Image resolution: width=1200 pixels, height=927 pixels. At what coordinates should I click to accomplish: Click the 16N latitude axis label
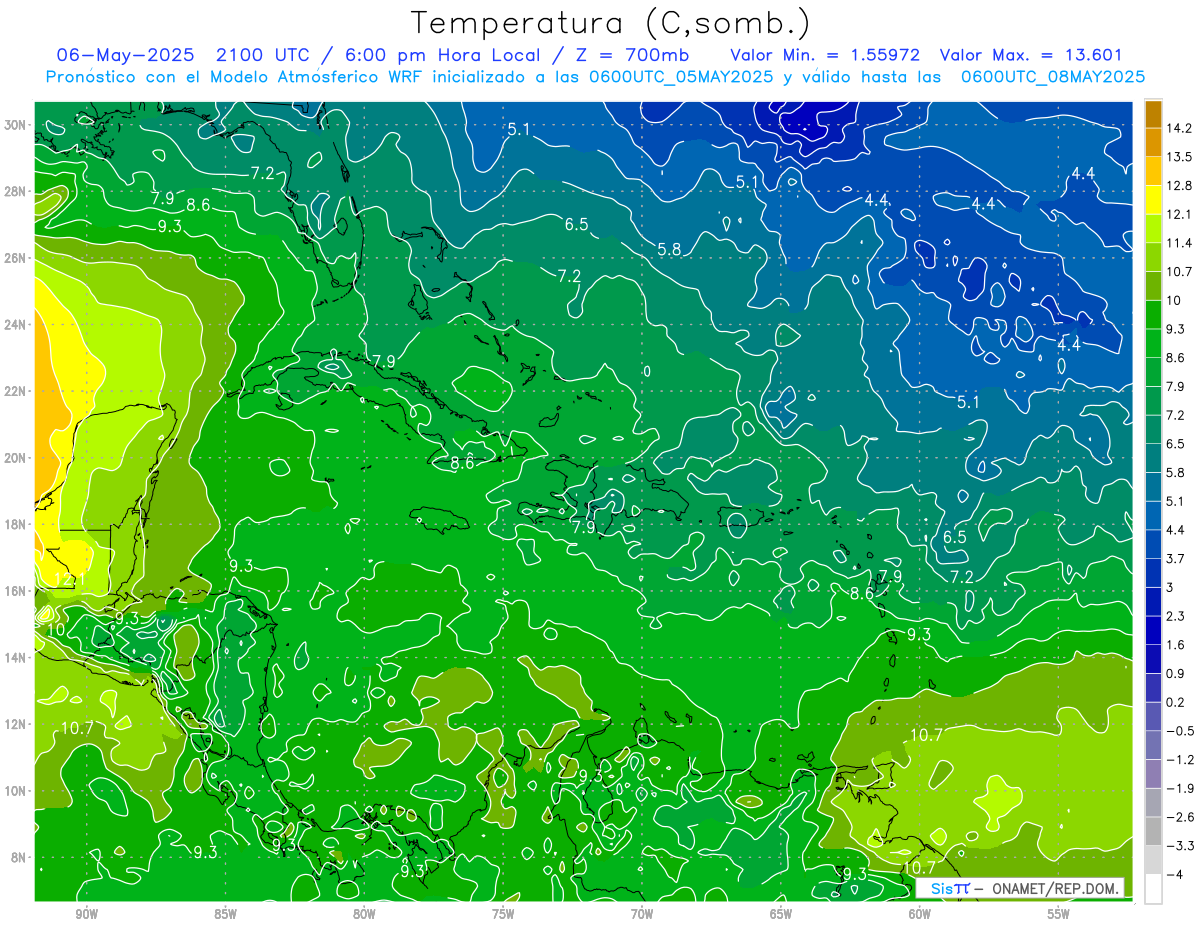pyautogui.click(x=16, y=591)
